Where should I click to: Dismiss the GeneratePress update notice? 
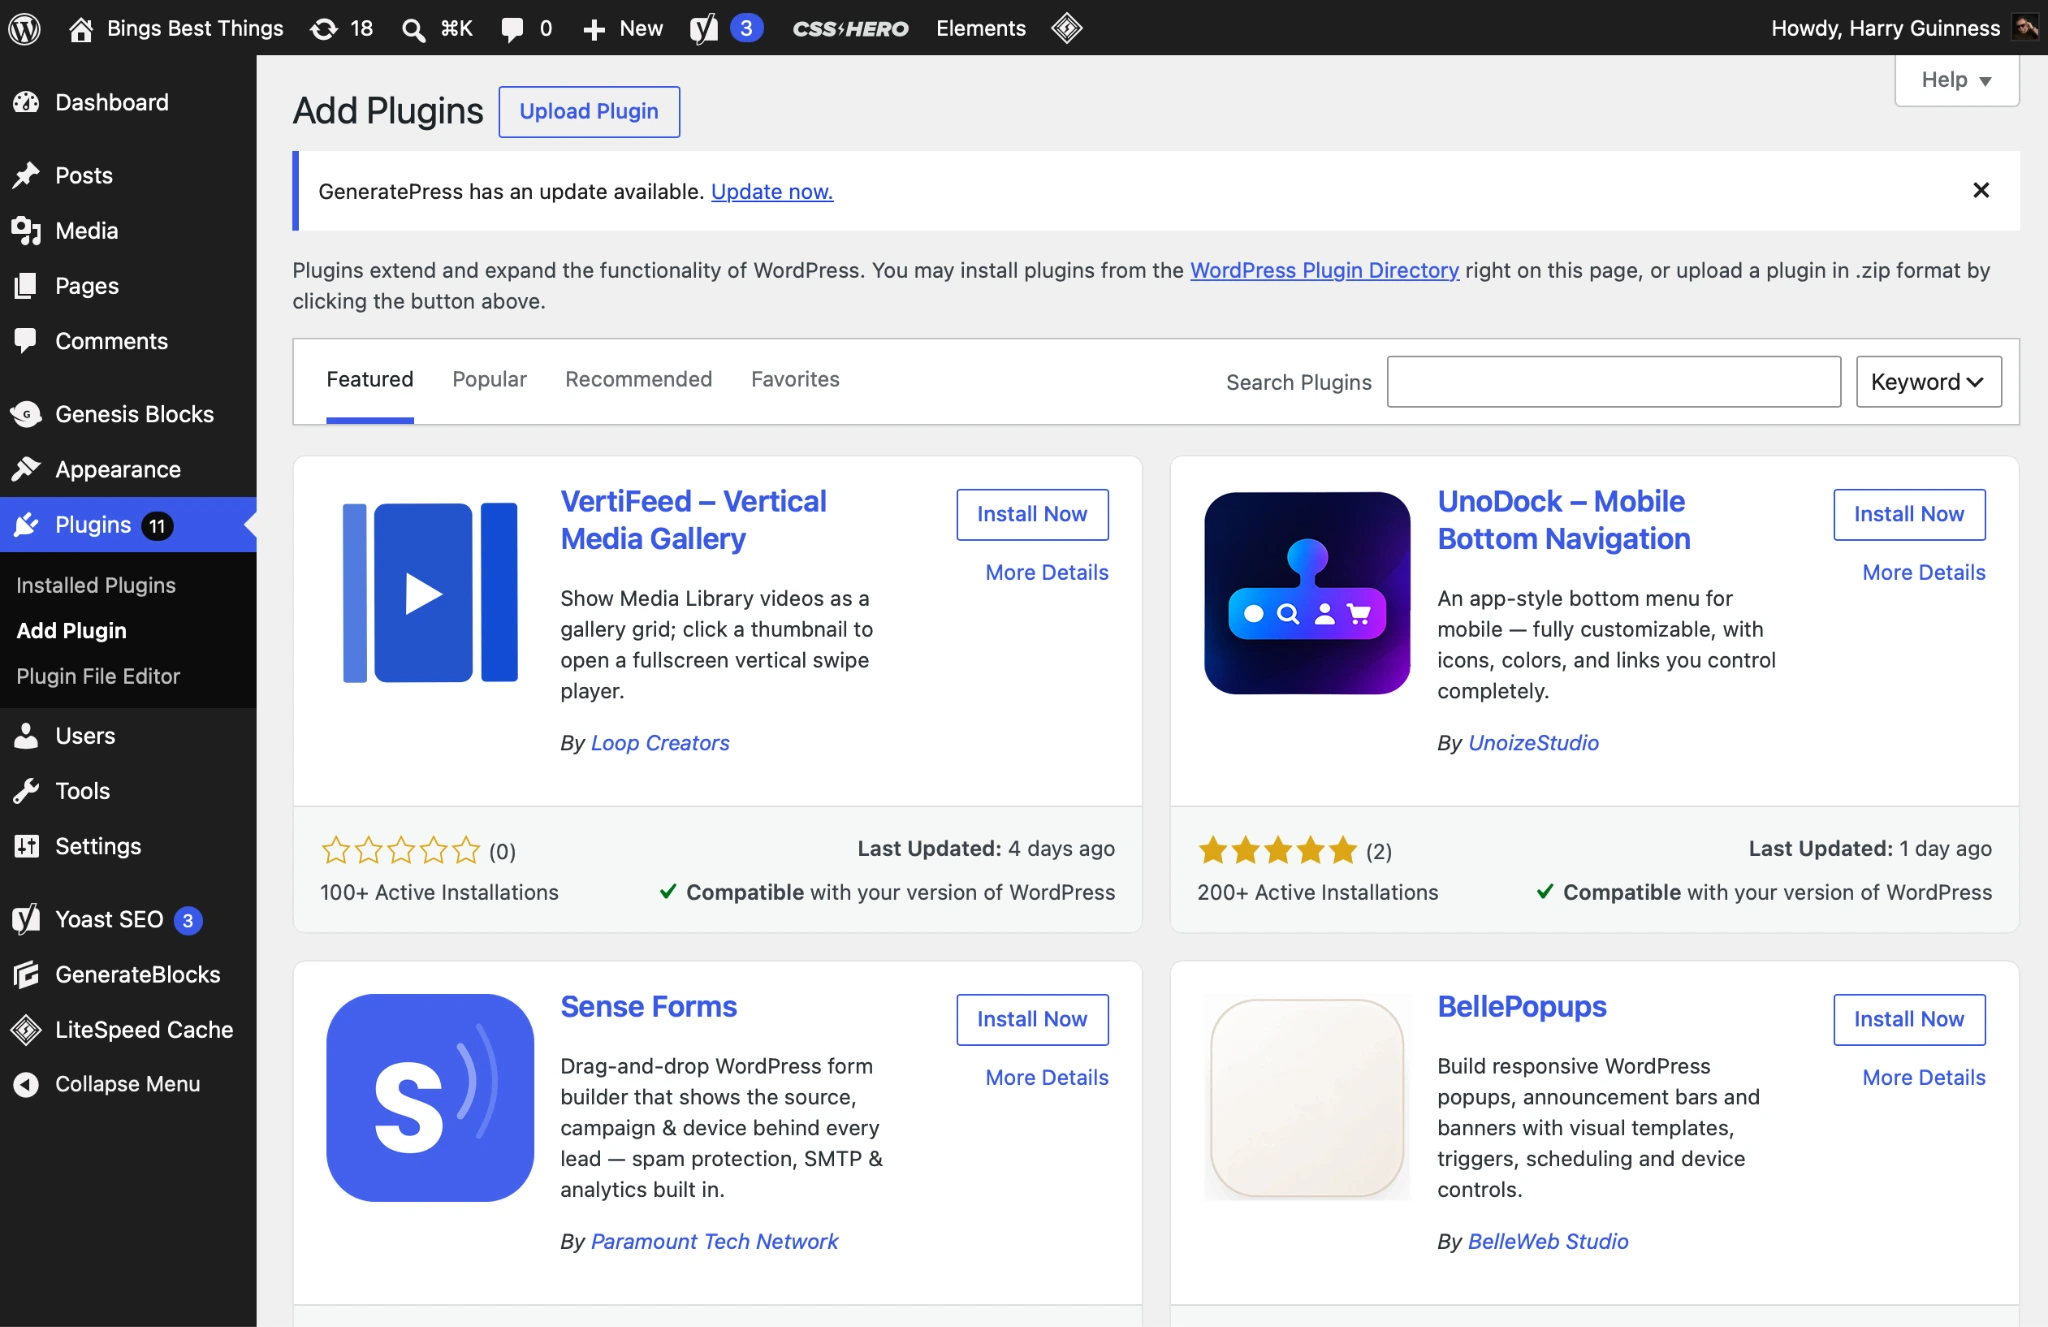point(1981,190)
